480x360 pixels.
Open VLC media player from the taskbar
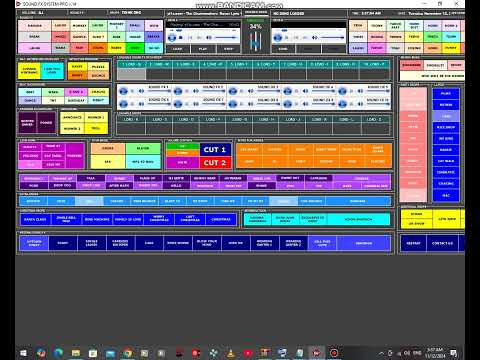click(x=231, y=353)
